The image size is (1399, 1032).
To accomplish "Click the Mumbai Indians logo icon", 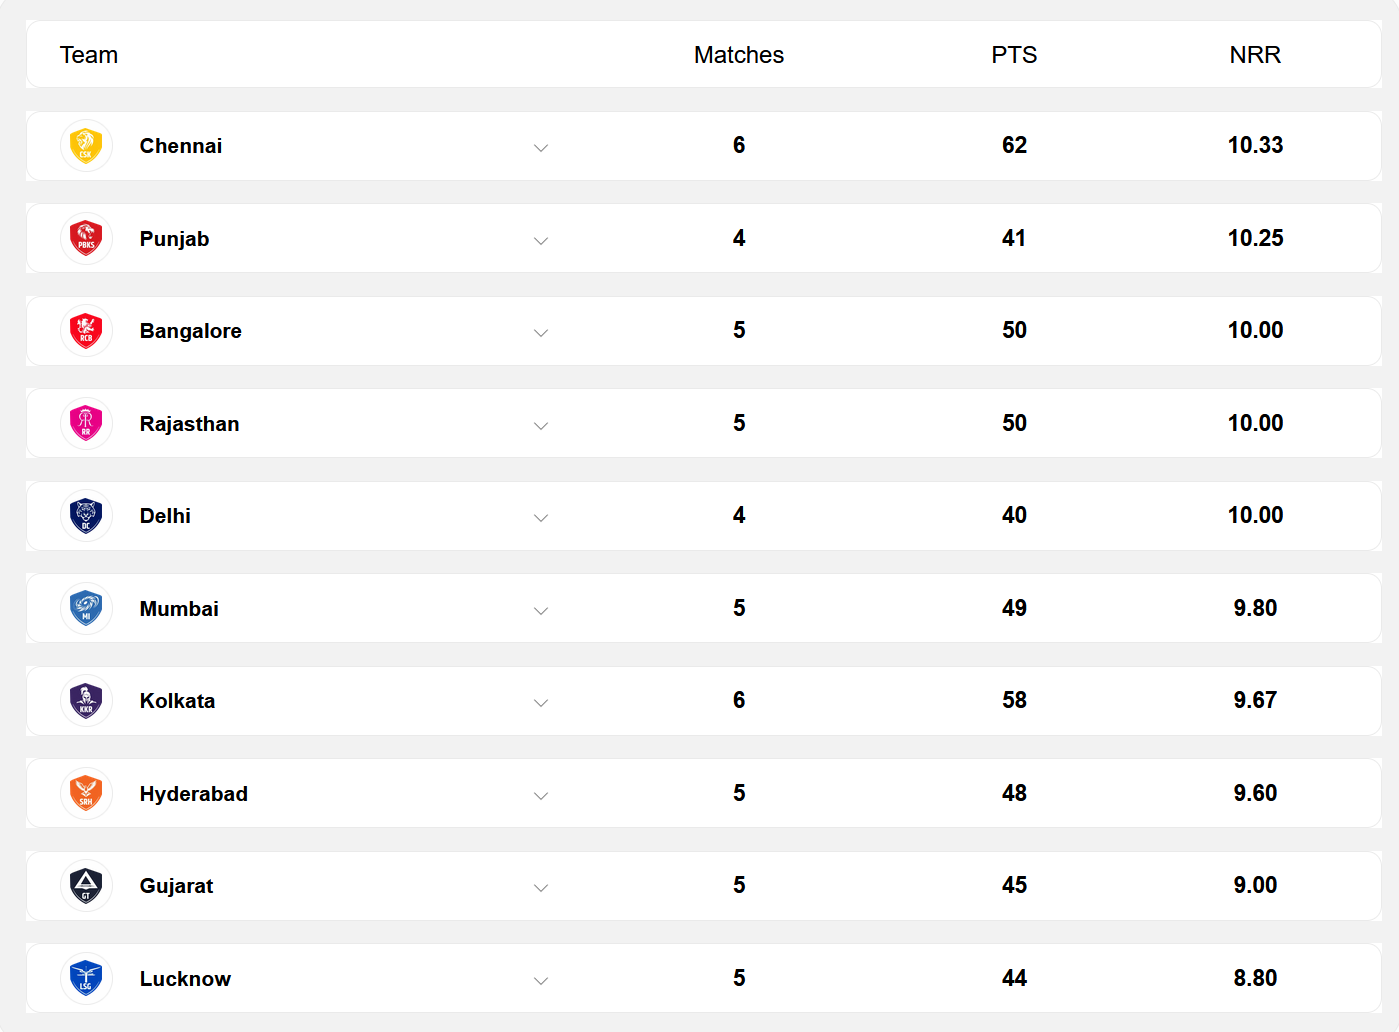I will click(x=86, y=609).
